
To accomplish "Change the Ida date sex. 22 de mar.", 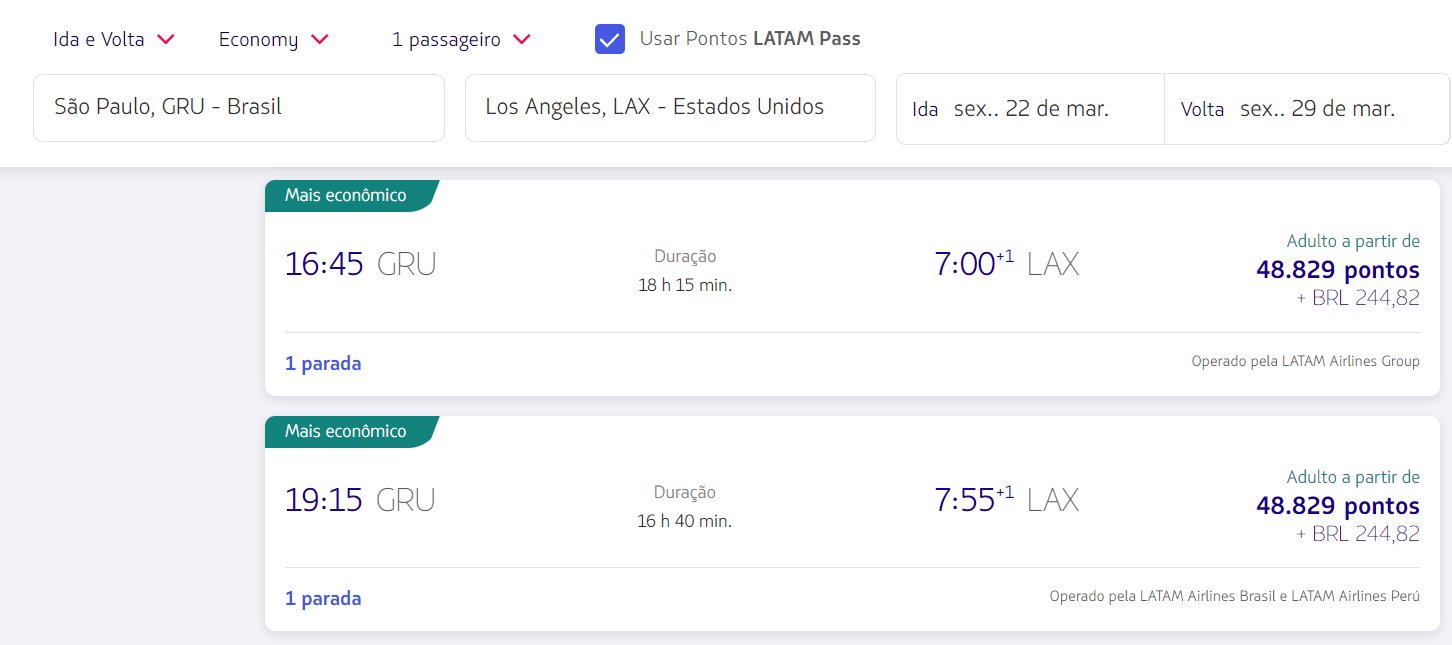I will click(1030, 109).
